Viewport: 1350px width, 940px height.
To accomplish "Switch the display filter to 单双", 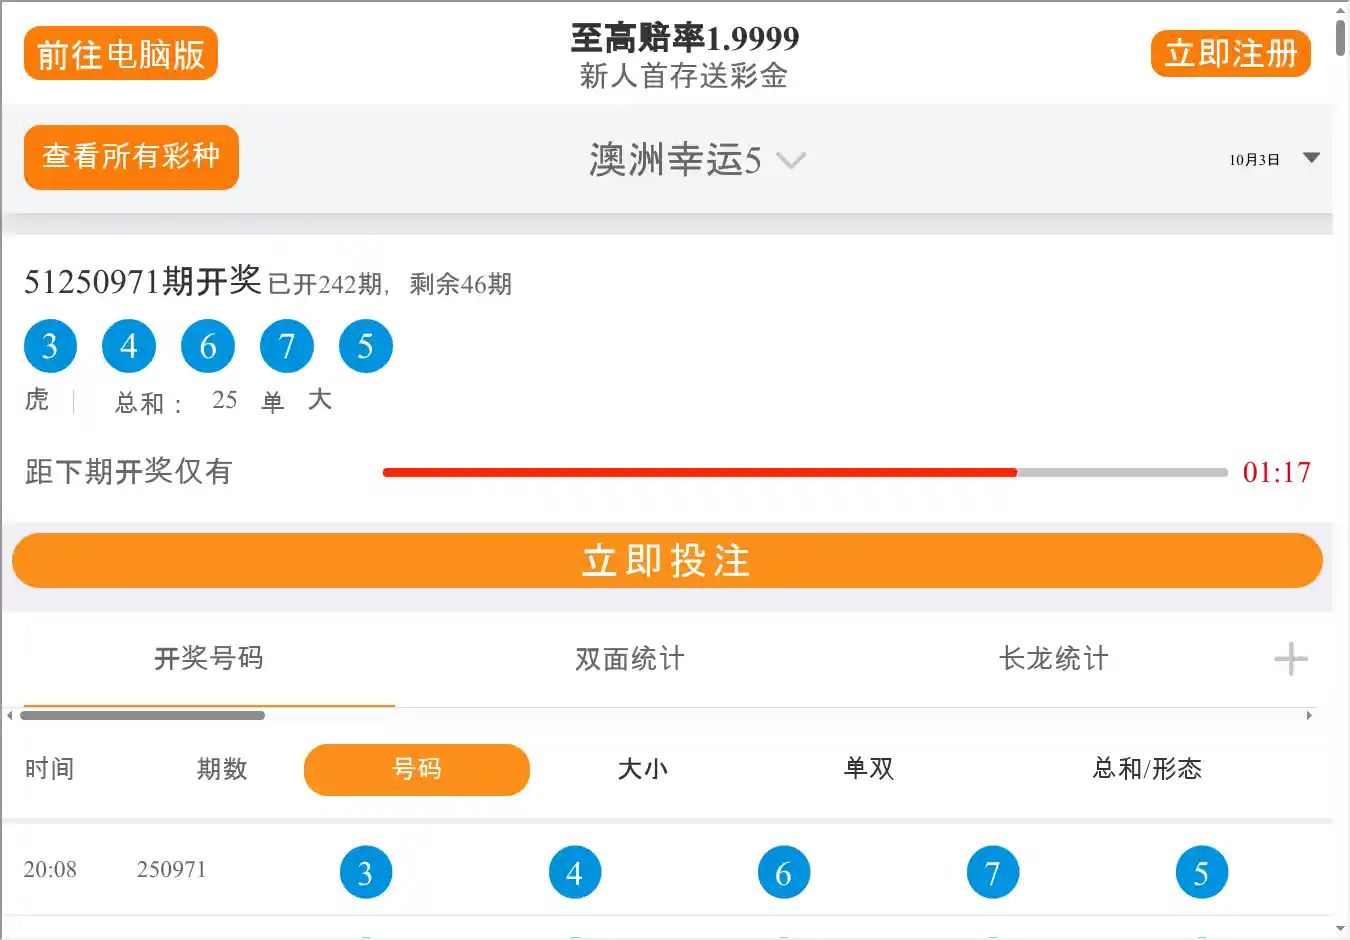I will 868,769.
